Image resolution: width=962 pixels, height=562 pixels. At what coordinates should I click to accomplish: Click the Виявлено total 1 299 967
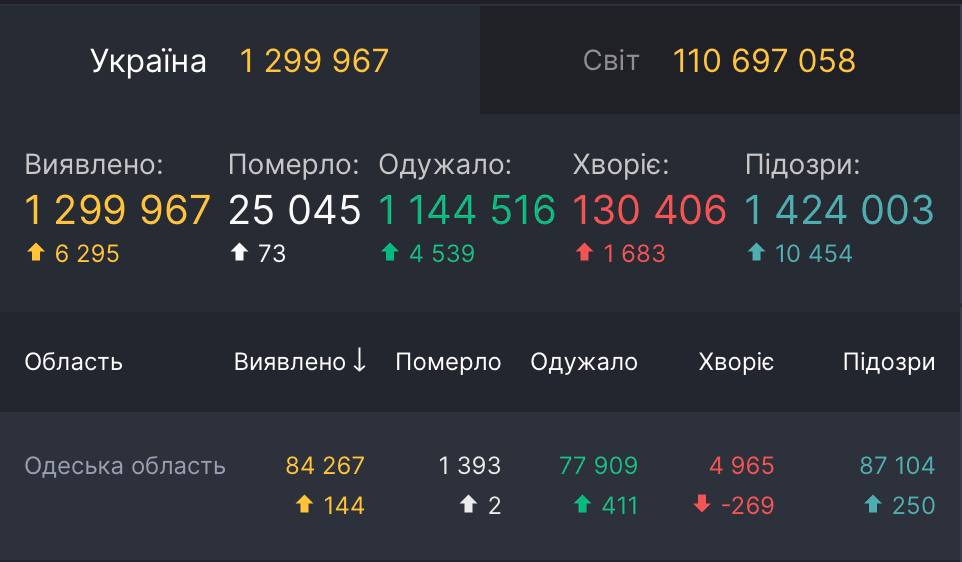118,210
